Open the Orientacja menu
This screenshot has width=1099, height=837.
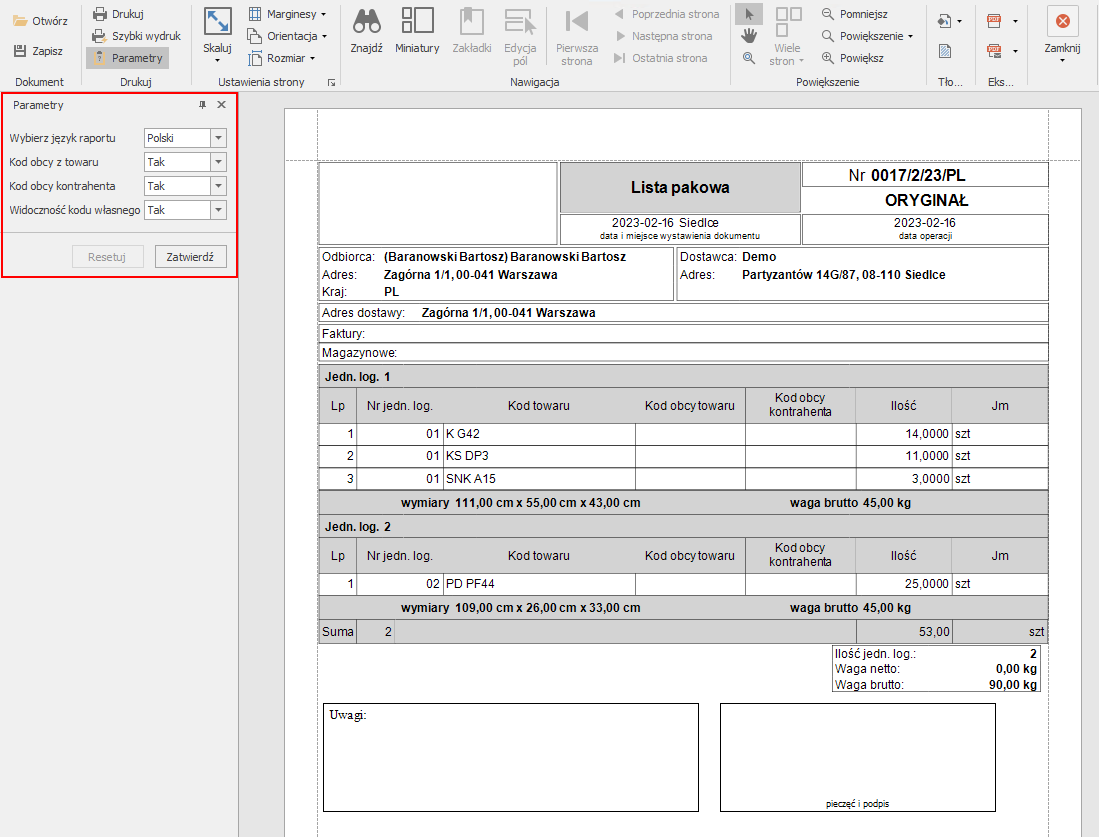click(288, 36)
